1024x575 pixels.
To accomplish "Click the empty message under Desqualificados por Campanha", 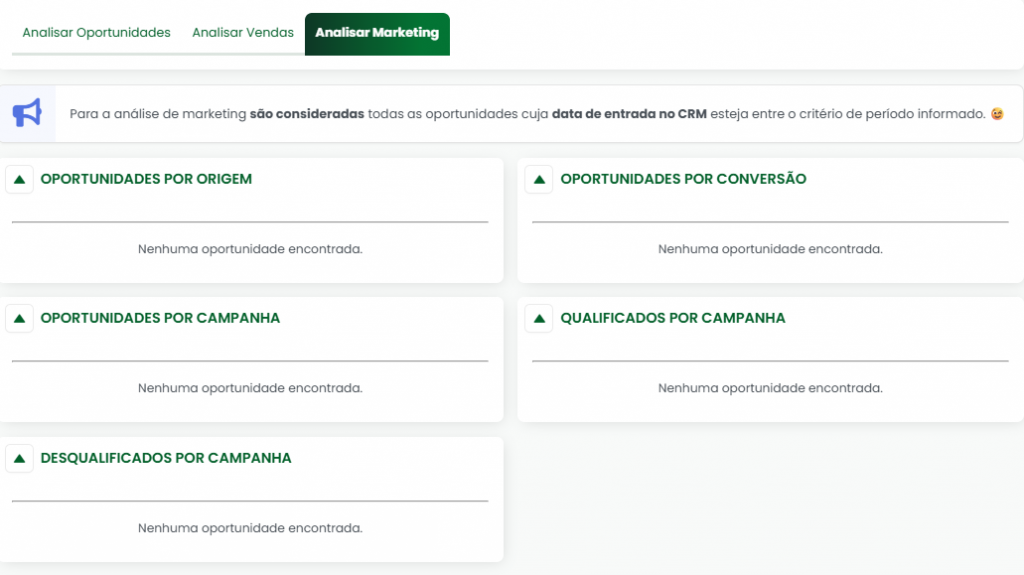I will tap(250, 528).
